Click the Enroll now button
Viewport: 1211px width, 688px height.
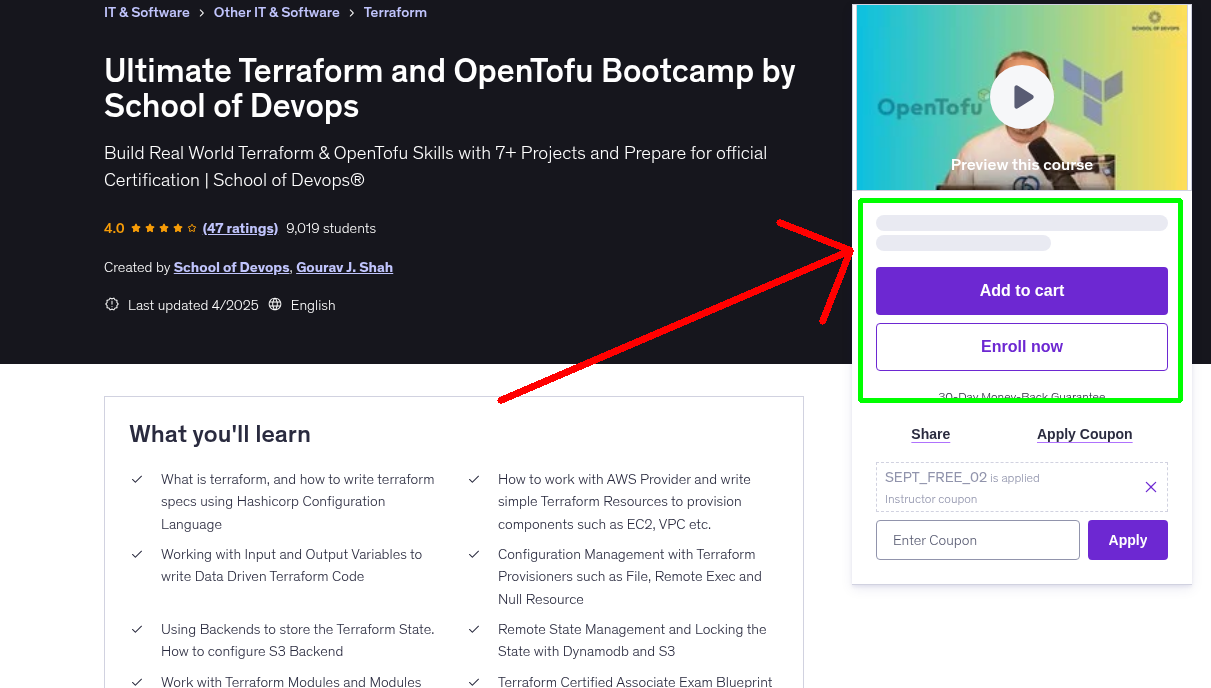point(1022,347)
